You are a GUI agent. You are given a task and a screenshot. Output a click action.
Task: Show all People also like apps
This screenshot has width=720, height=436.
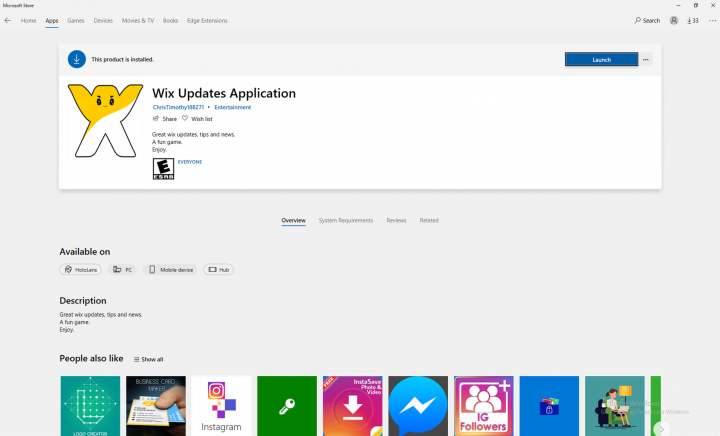click(148, 359)
